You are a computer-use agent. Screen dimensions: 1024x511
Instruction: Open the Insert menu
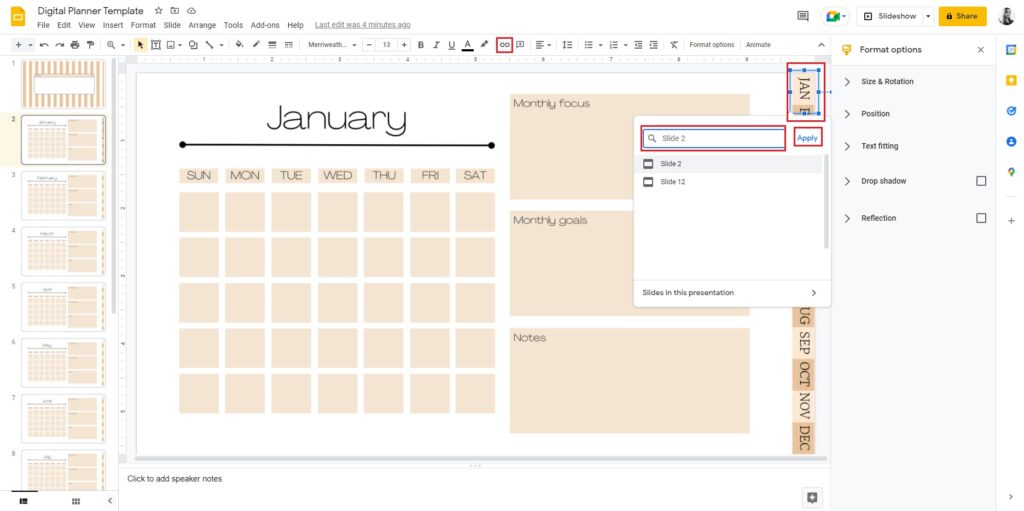click(112, 25)
